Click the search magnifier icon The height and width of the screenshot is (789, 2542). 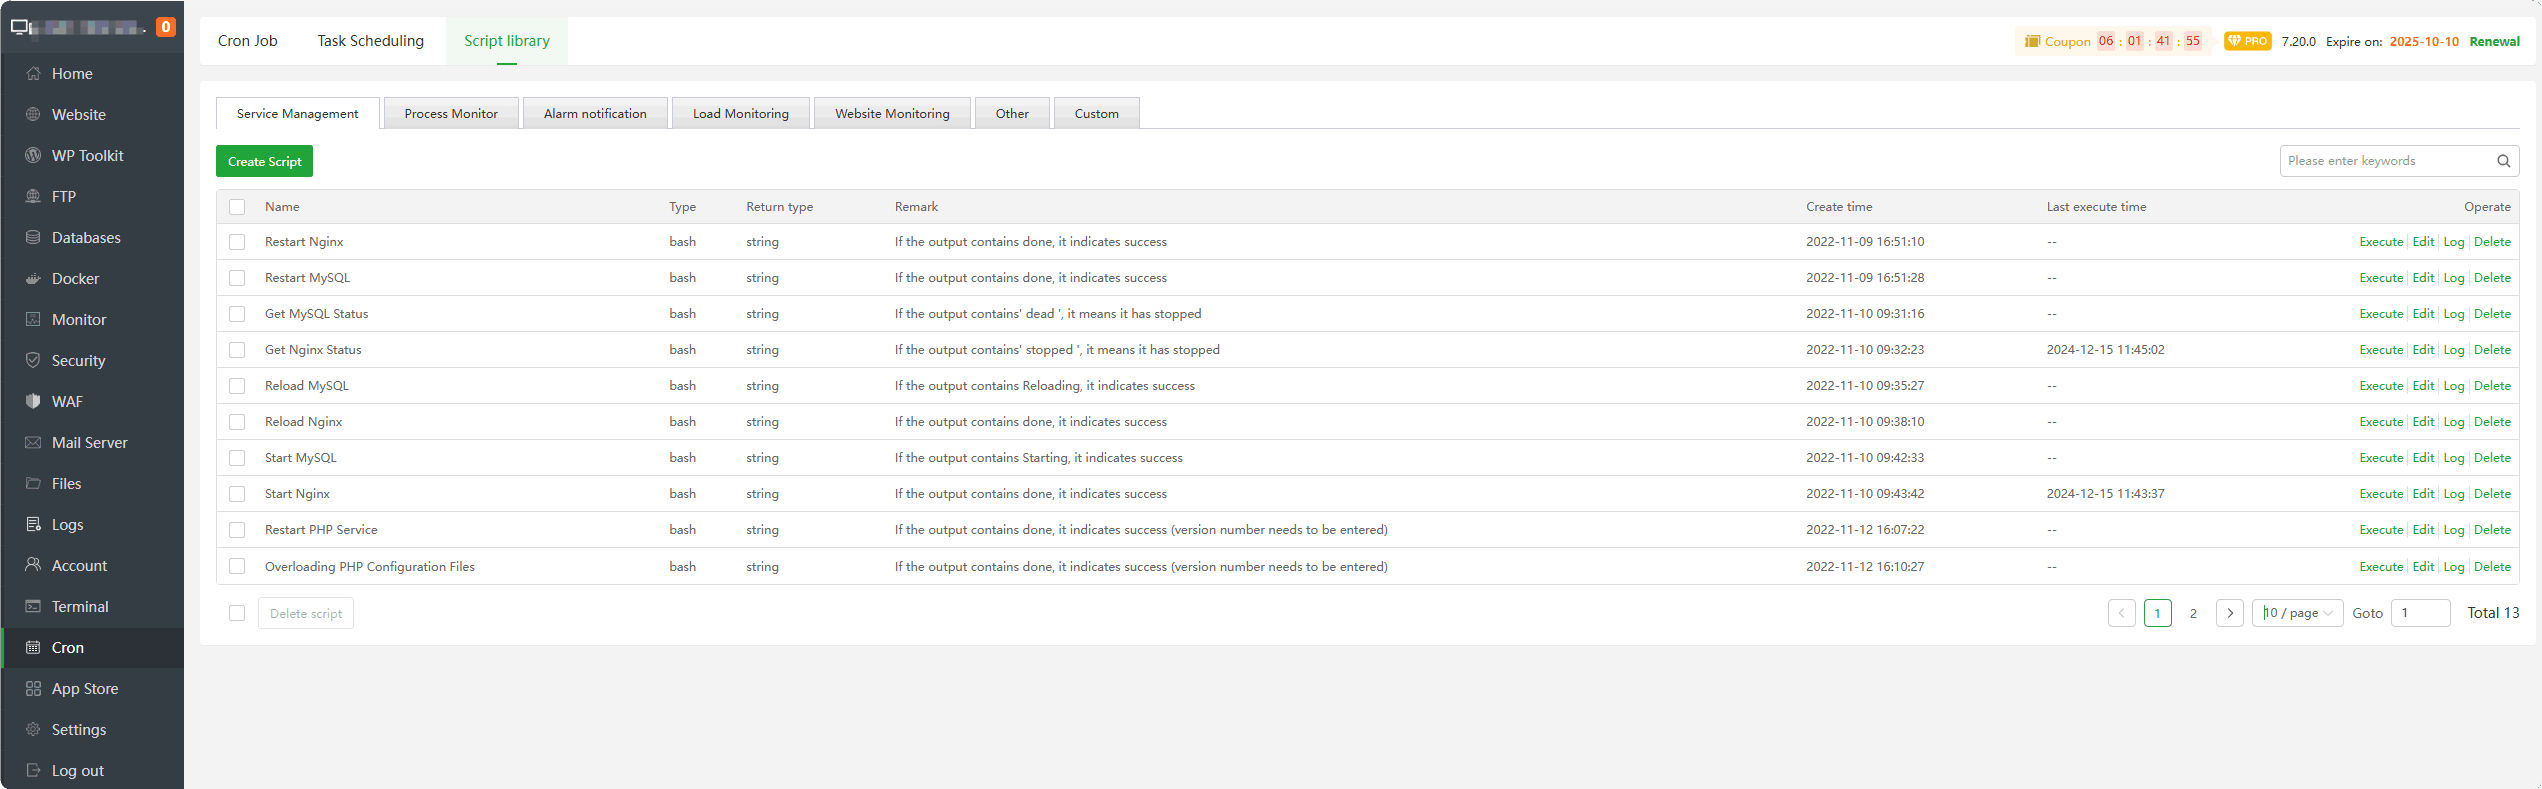[2503, 161]
